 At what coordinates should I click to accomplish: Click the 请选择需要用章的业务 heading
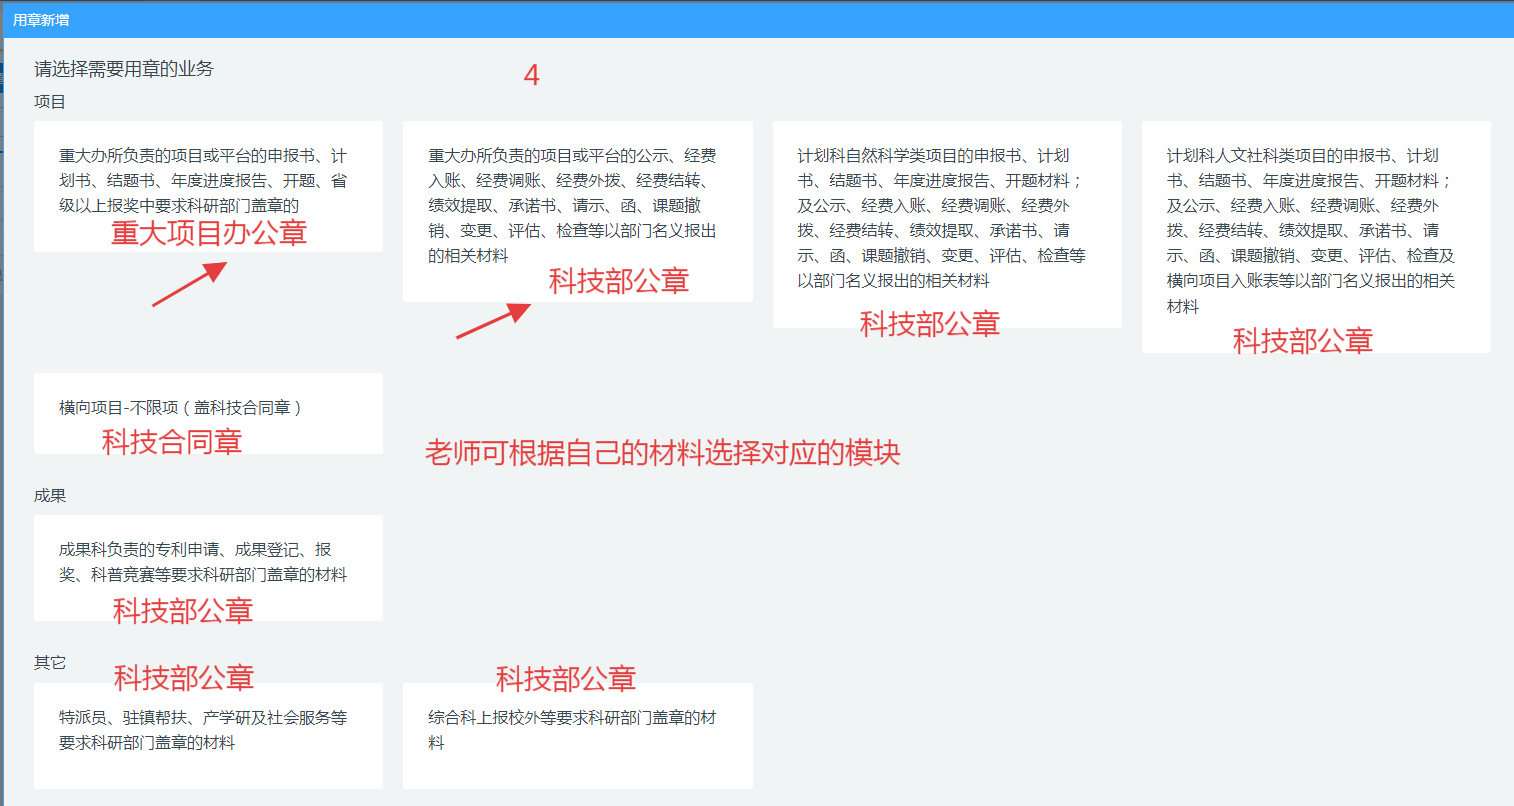(x=124, y=69)
